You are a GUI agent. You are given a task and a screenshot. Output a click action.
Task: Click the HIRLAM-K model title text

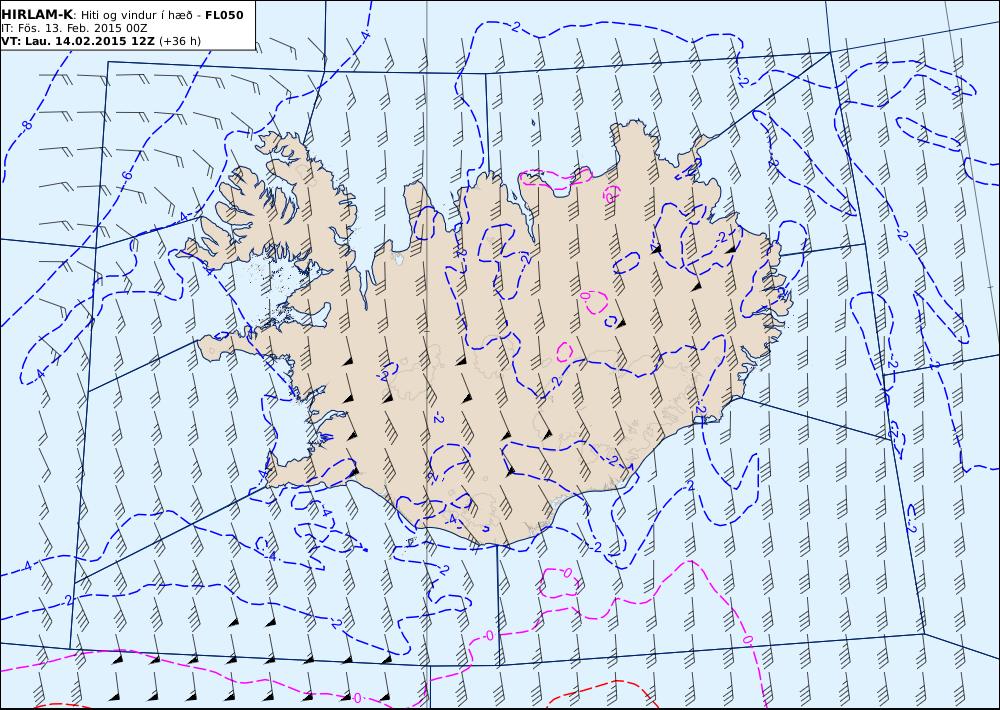pyautogui.click(x=37, y=15)
